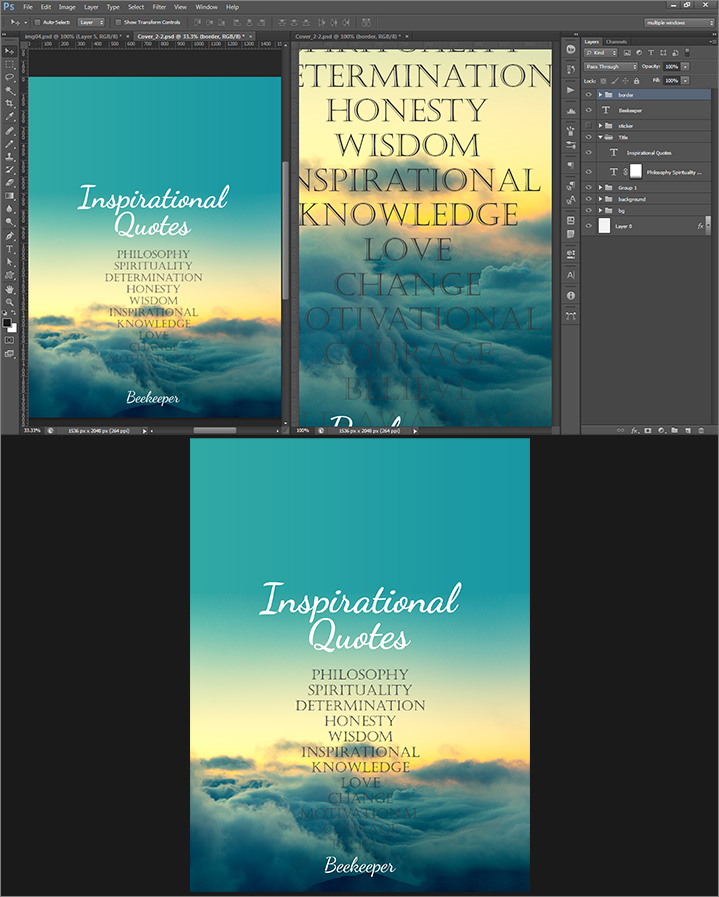The image size is (719, 897).
Task: Open the multiple windows workspace dropdown
Action: coord(679,21)
